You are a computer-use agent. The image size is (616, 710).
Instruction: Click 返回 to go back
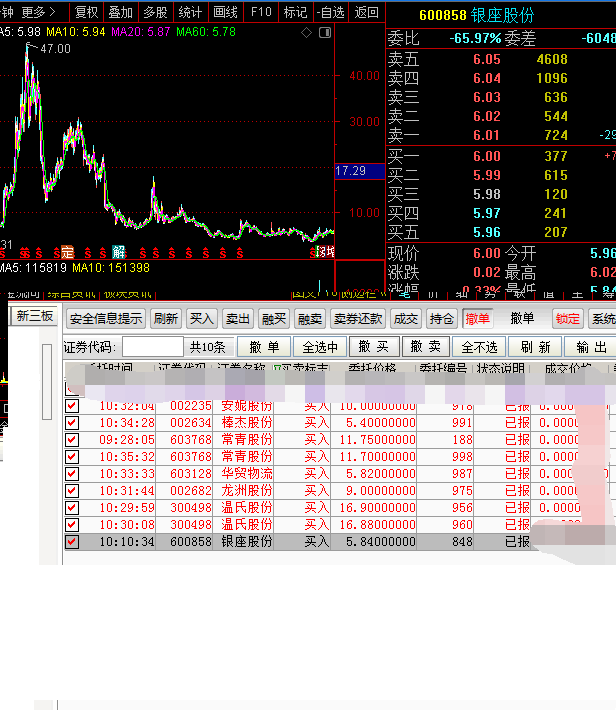[366, 12]
